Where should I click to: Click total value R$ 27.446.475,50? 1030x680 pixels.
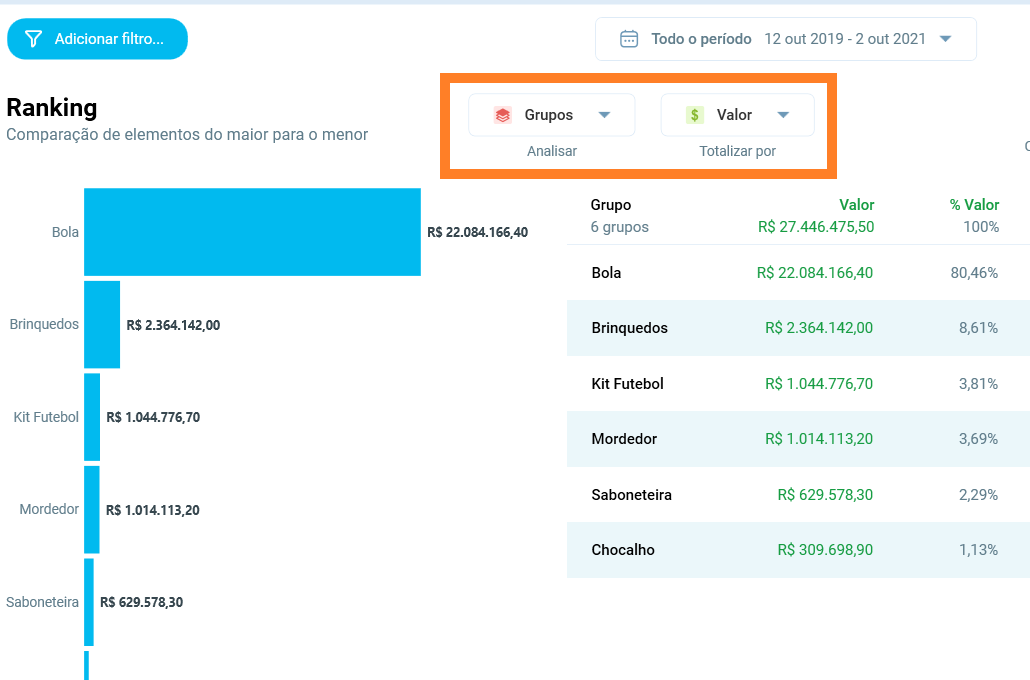tap(816, 227)
